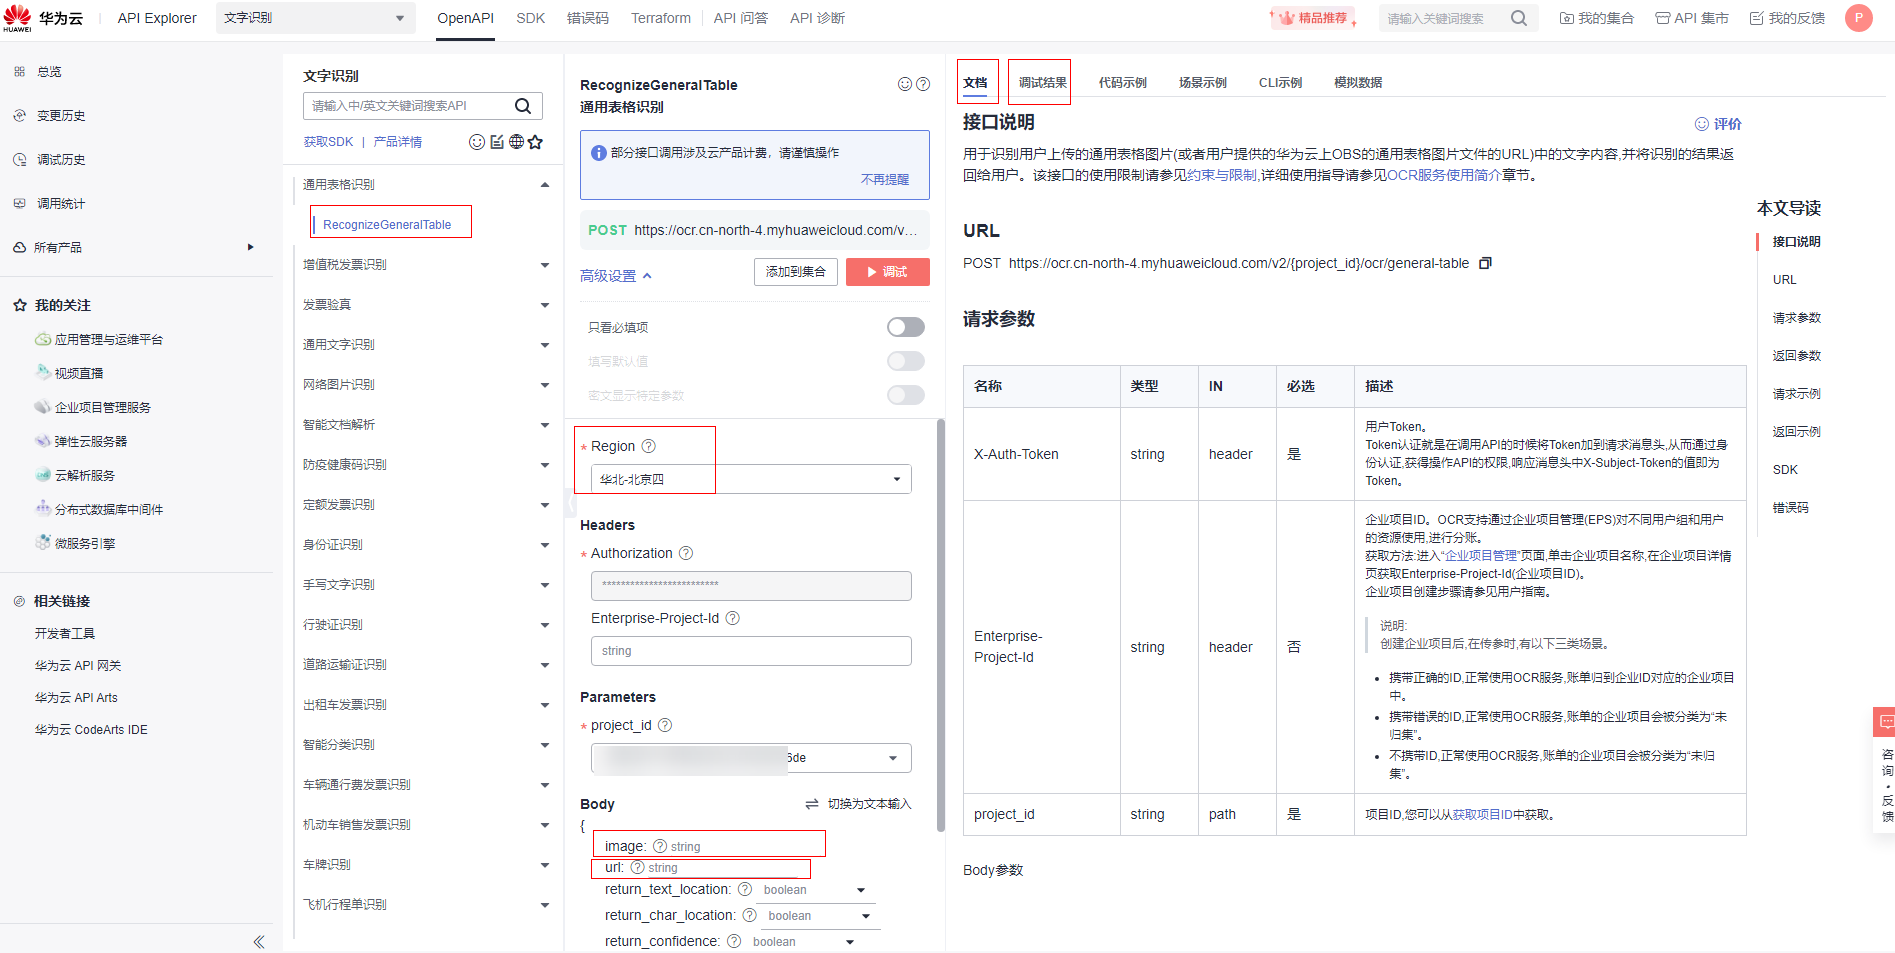Expand 增值税发票识别 category
This screenshot has width=1895, height=953.
click(545, 265)
